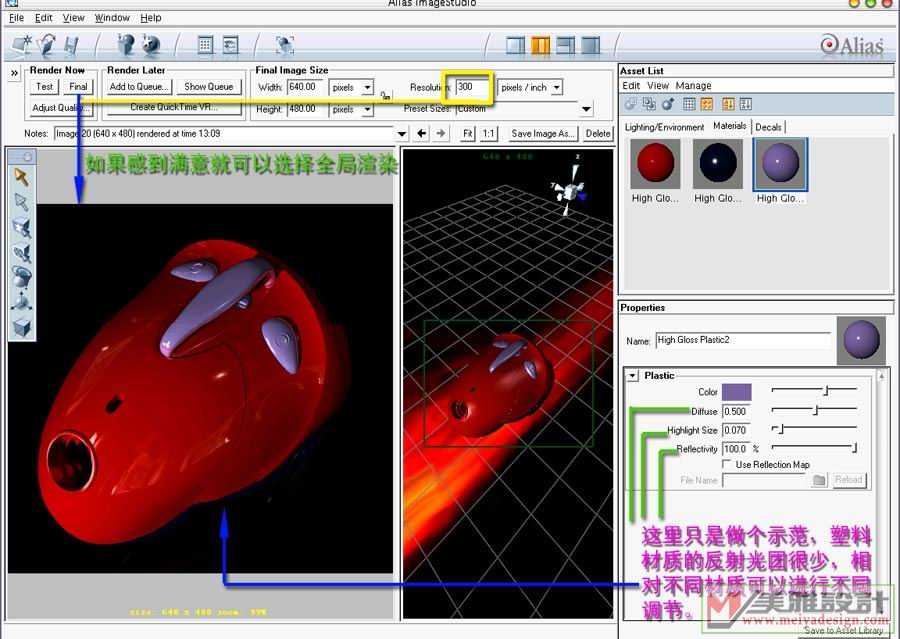This screenshot has width=900, height=639.
Task: Click the open file arrow icon
Action: [x=46, y=45]
